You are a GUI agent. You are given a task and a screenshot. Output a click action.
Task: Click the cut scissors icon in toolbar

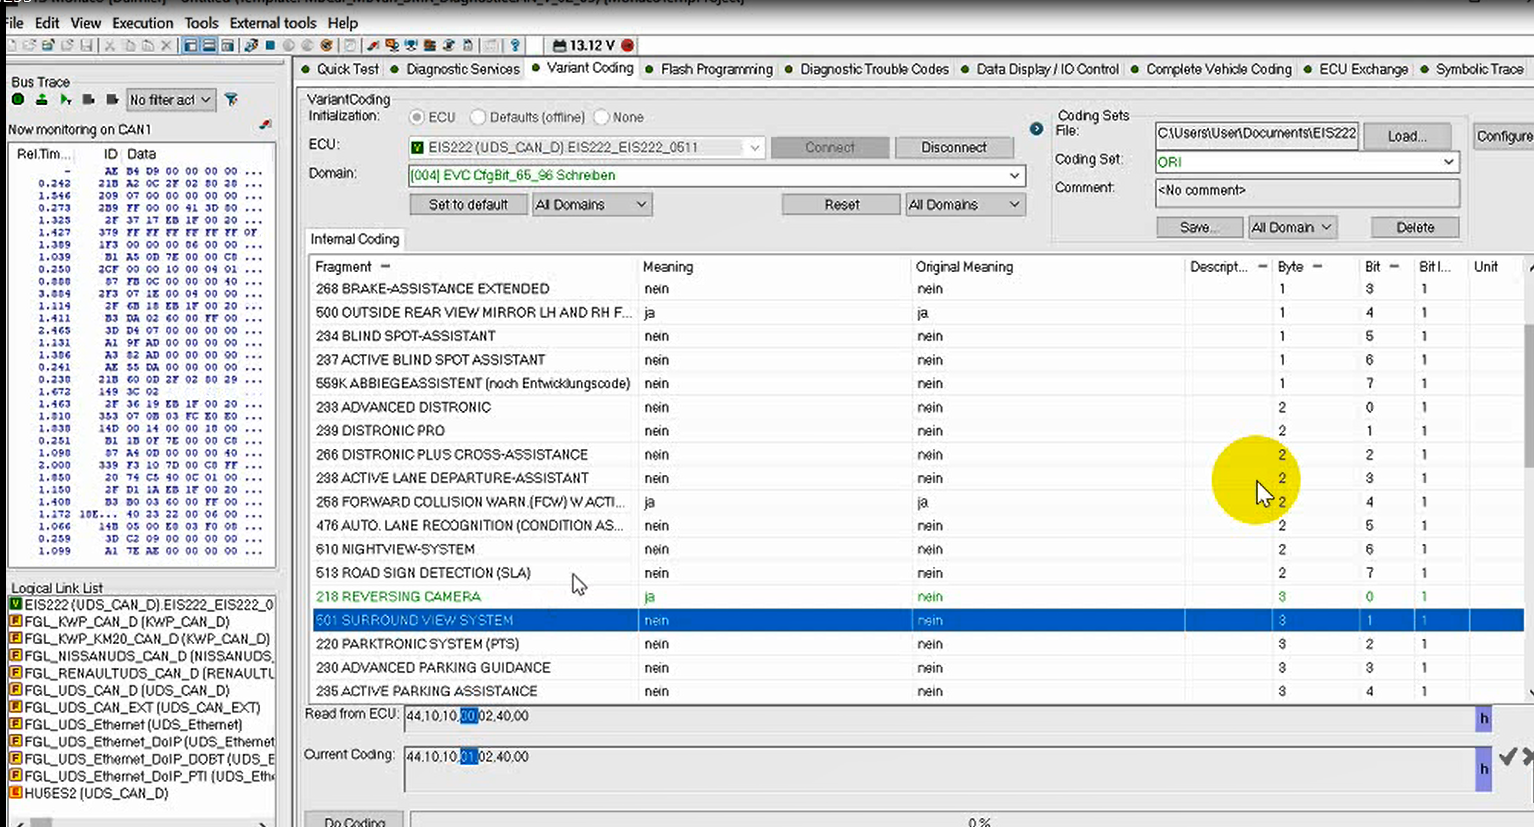[x=109, y=46]
